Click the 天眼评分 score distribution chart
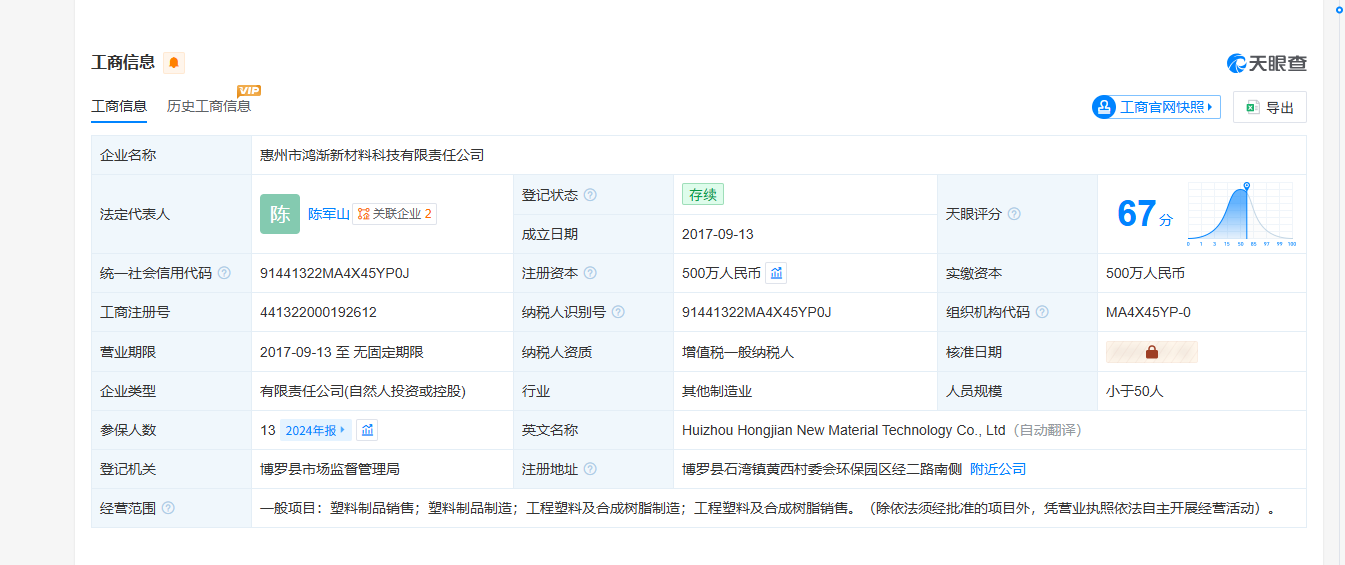Image resolution: width=1345 pixels, height=565 pixels. pyautogui.click(x=1240, y=214)
